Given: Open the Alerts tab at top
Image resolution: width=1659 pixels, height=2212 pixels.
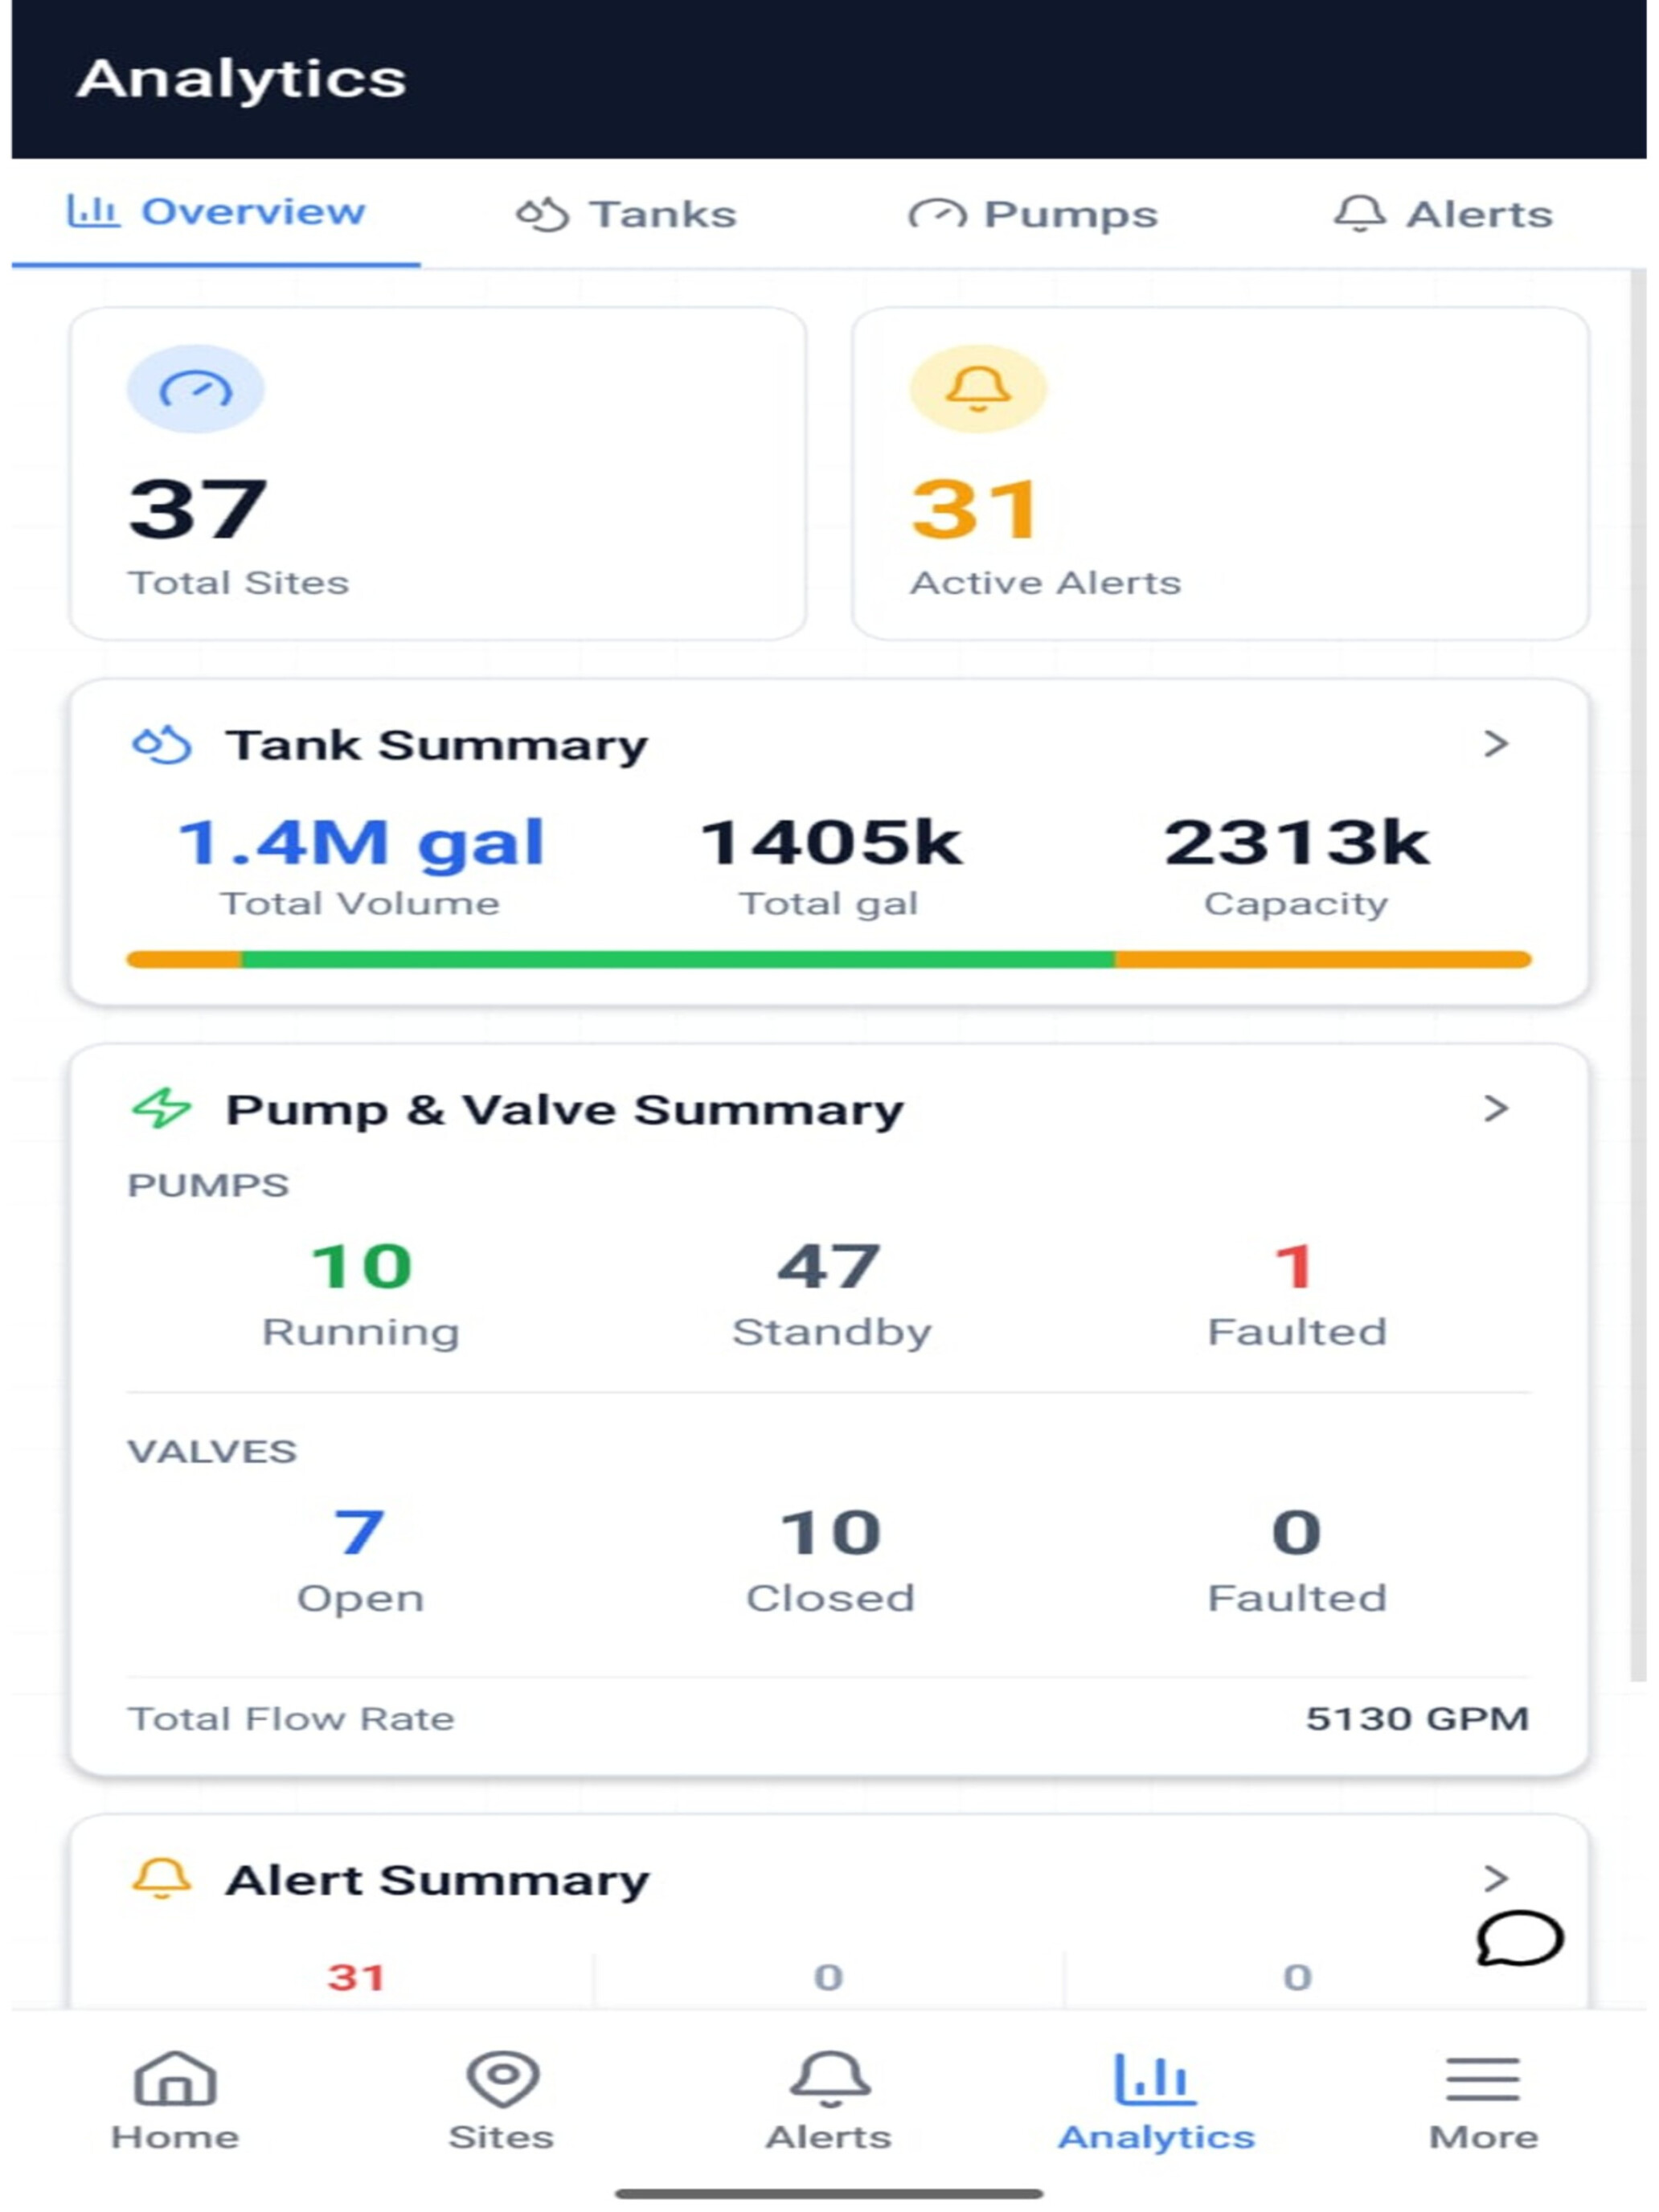Looking at the screenshot, I should [x=1443, y=214].
